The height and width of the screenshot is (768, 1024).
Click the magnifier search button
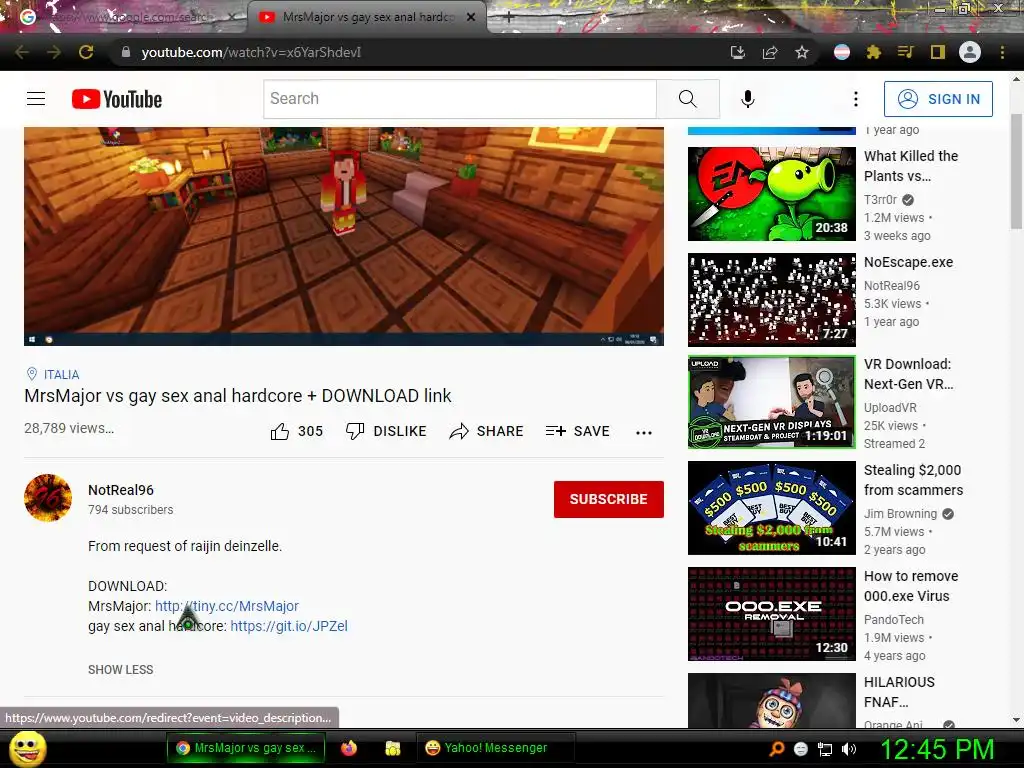pos(688,99)
